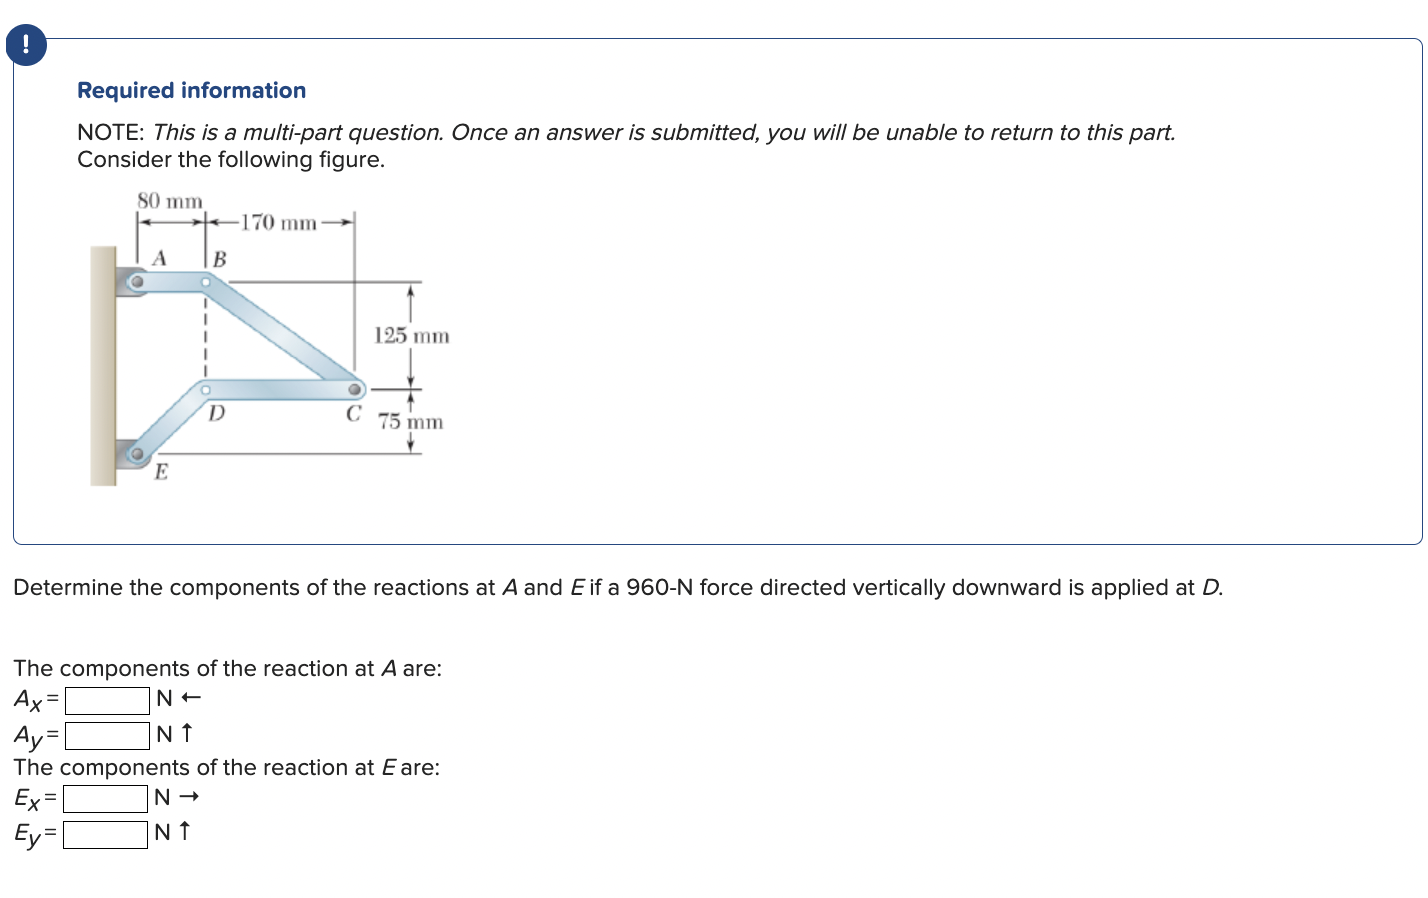Click inside the Ay input field
1428x898 pixels.
106,734
